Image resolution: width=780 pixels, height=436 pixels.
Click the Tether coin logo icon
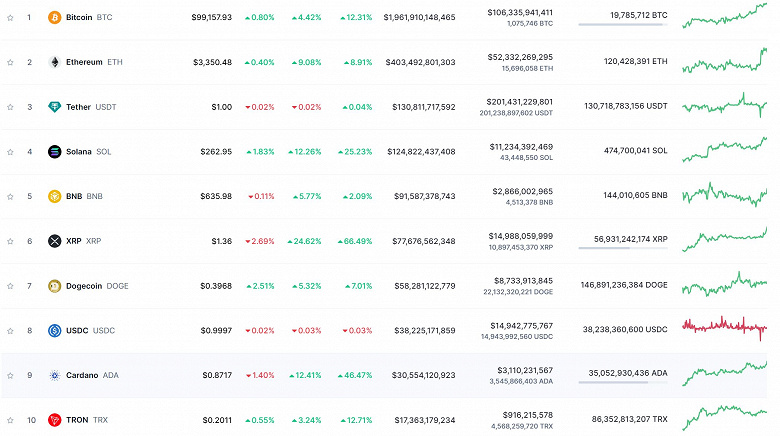click(x=54, y=107)
